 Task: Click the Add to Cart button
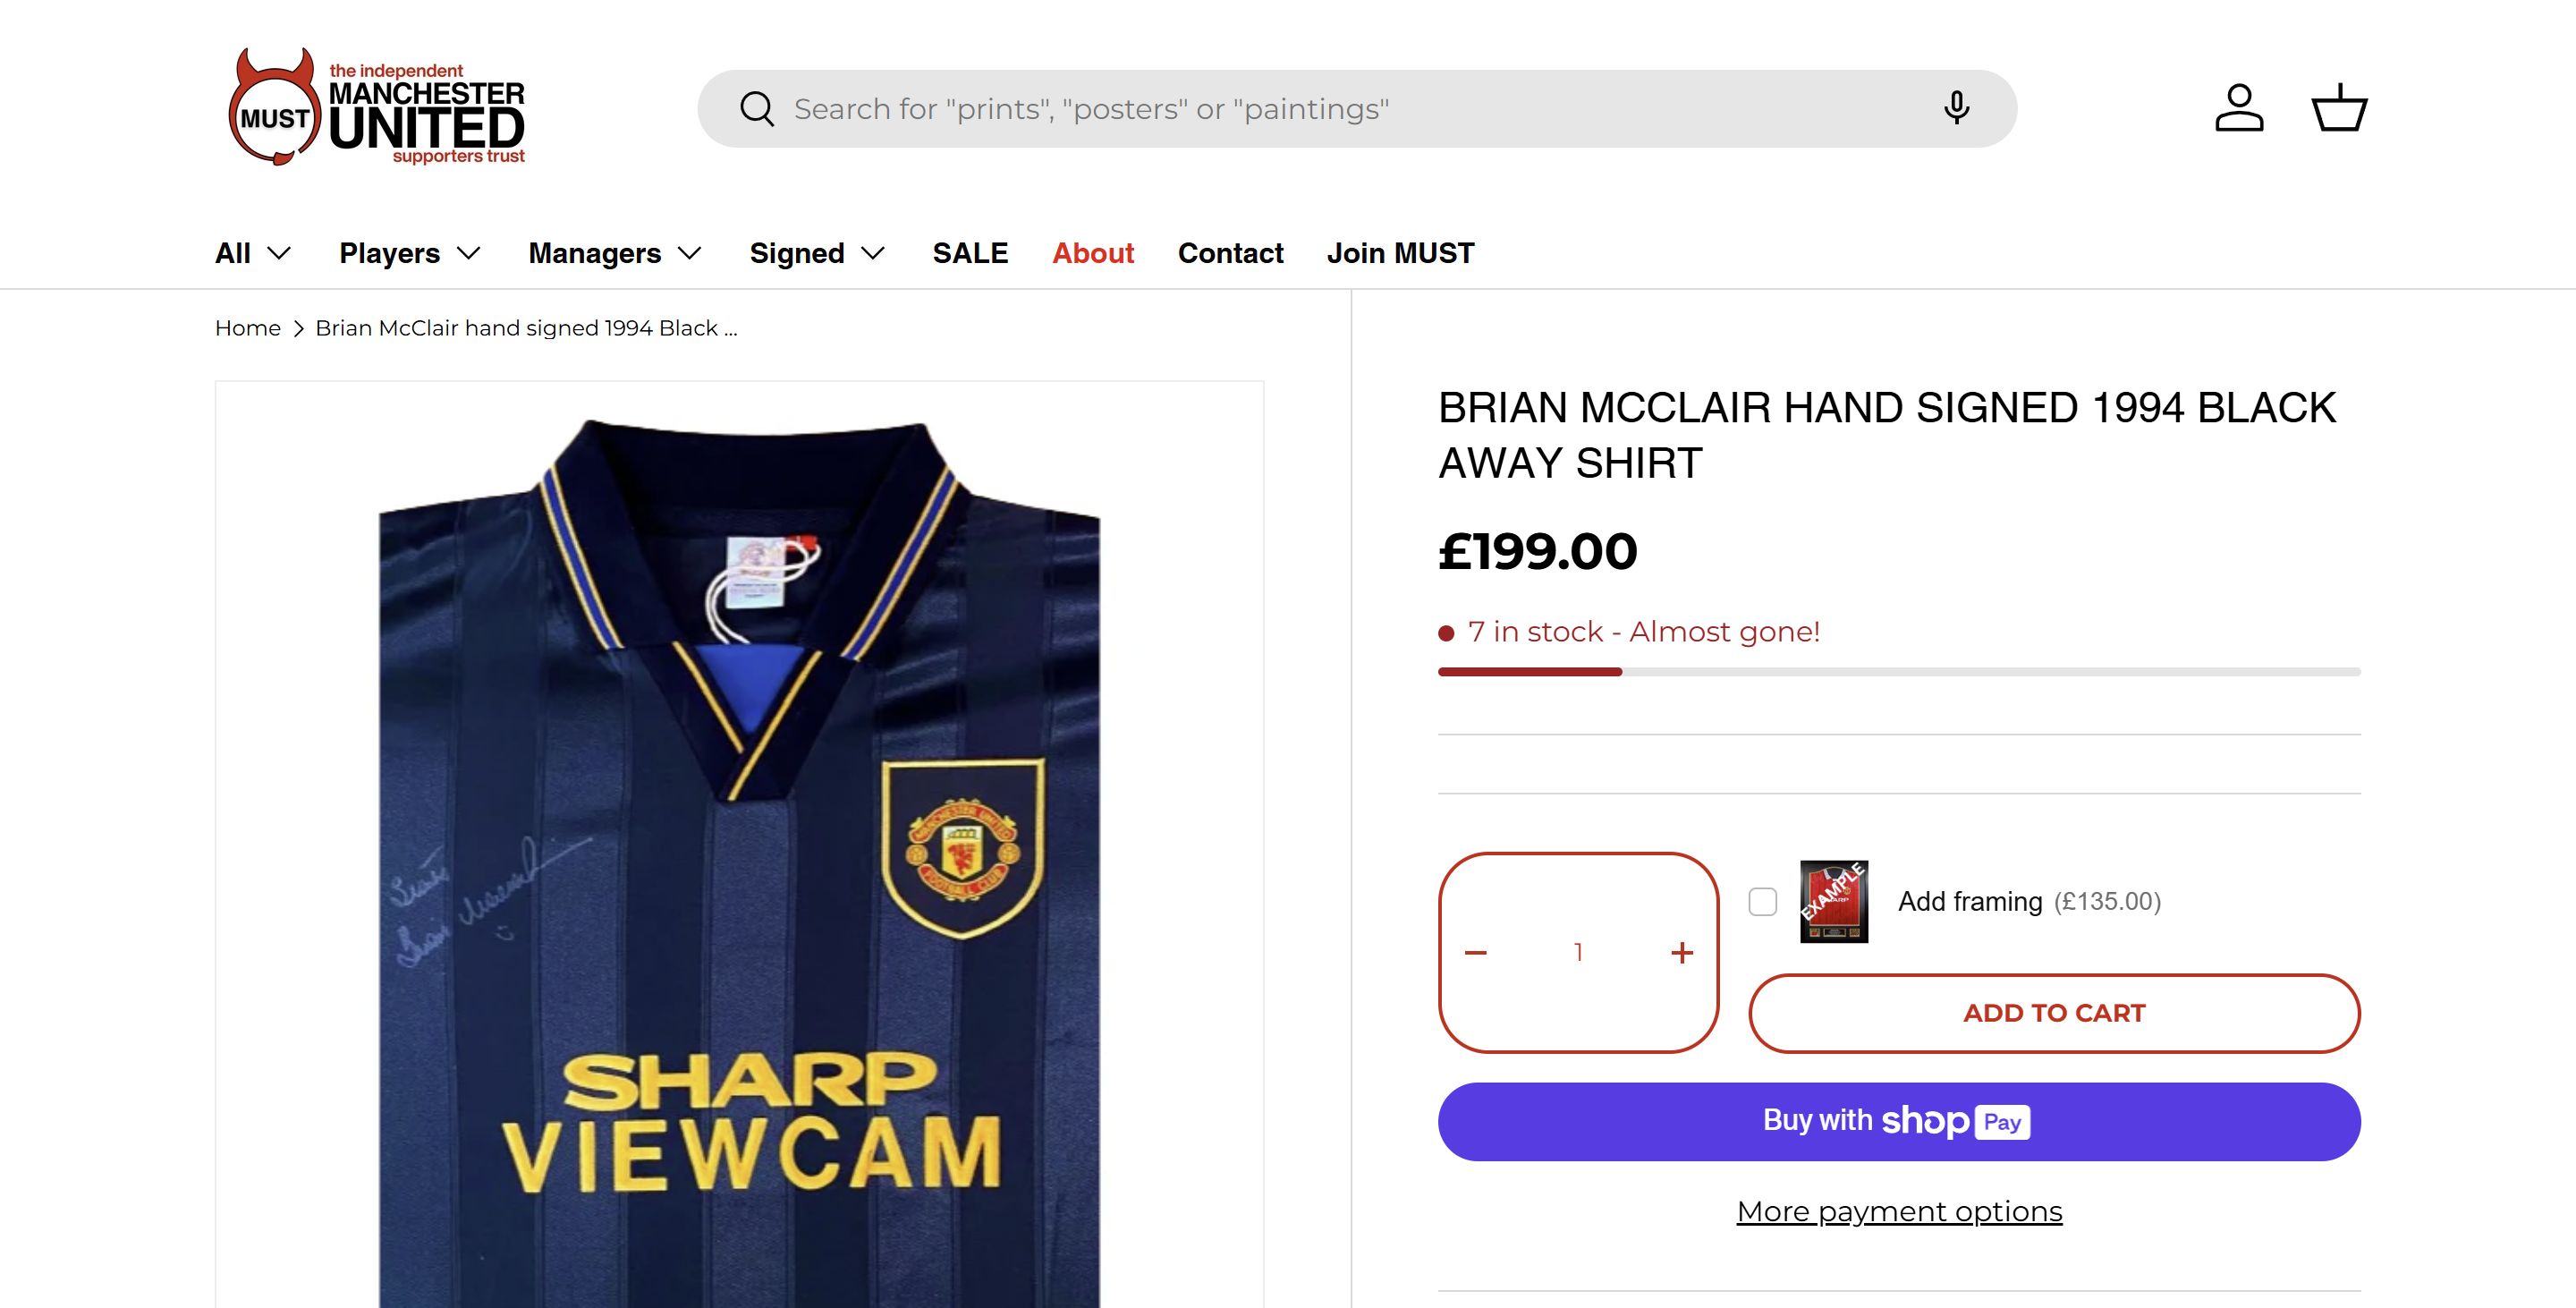[2054, 1013]
